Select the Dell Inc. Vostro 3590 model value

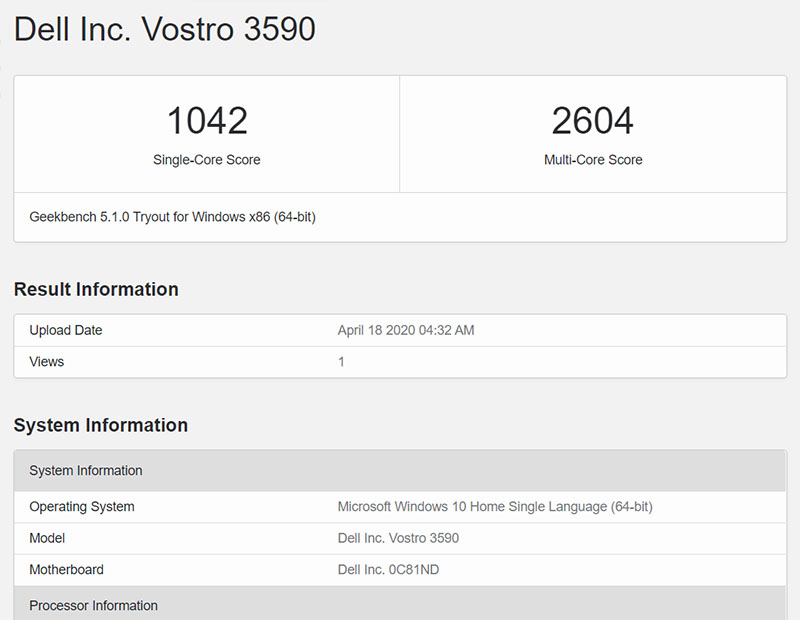coord(398,538)
